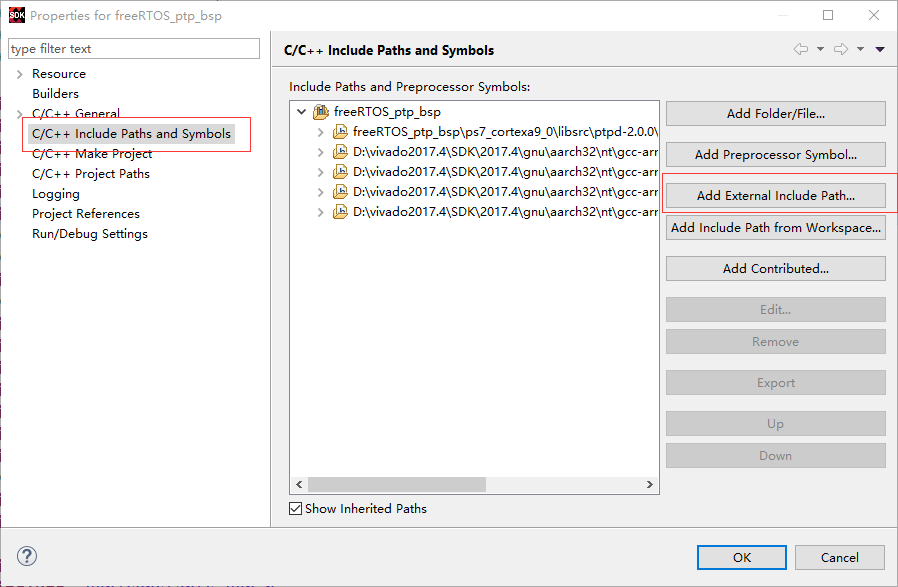Click the help question mark icon
898x587 pixels.
27,556
